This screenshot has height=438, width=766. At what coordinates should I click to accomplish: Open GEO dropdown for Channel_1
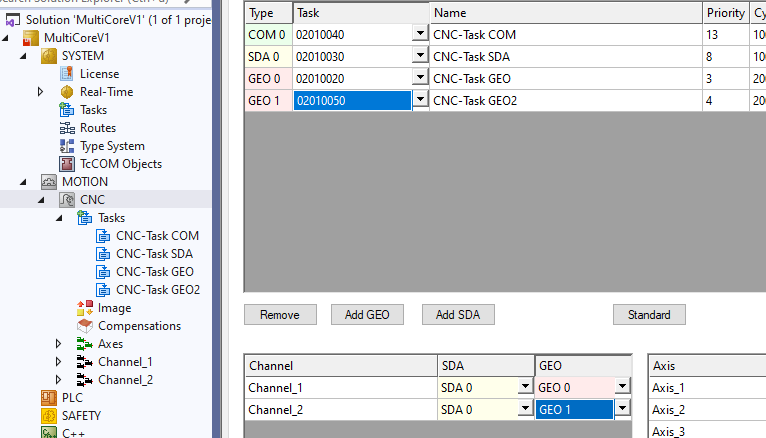tap(622, 386)
